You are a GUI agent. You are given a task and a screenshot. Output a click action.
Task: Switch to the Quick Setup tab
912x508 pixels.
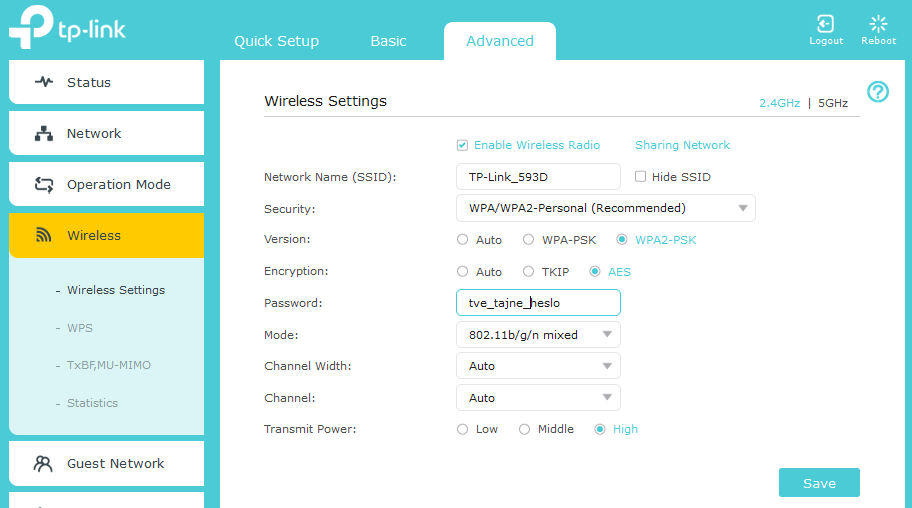[x=276, y=41]
